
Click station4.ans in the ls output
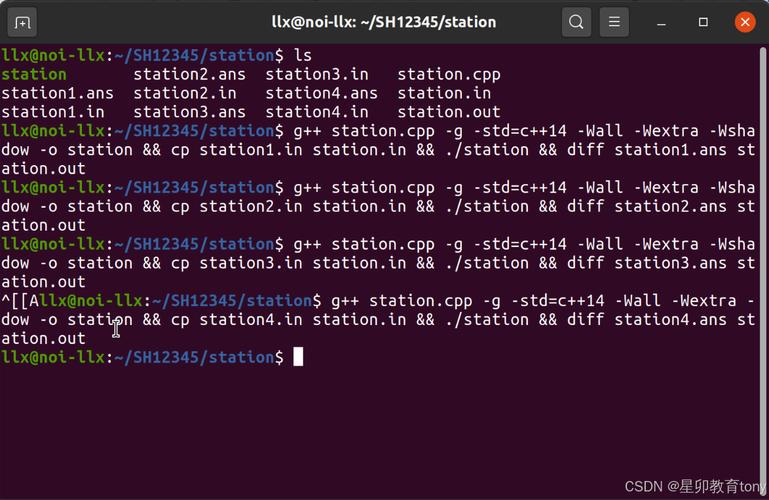point(321,93)
